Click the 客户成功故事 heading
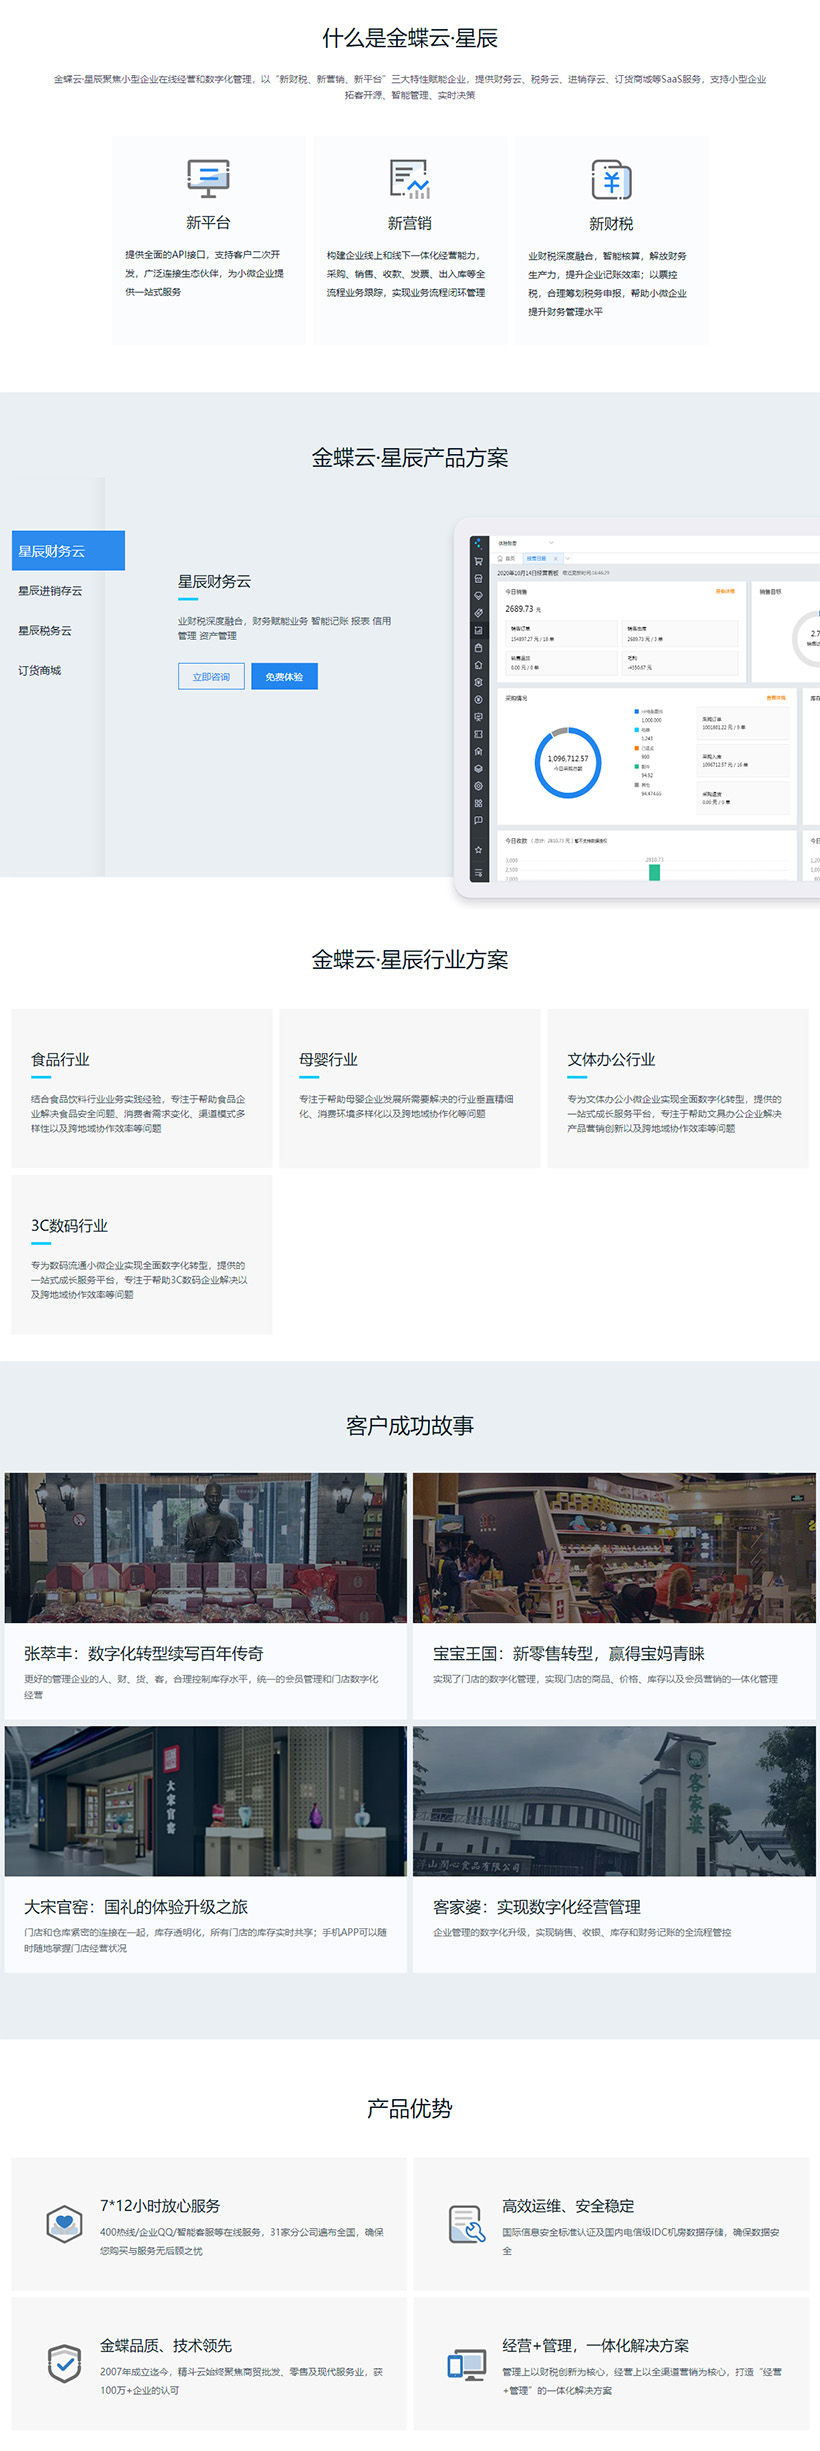This screenshot has height=2451, width=820. pyautogui.click(x=410, y=1426)
